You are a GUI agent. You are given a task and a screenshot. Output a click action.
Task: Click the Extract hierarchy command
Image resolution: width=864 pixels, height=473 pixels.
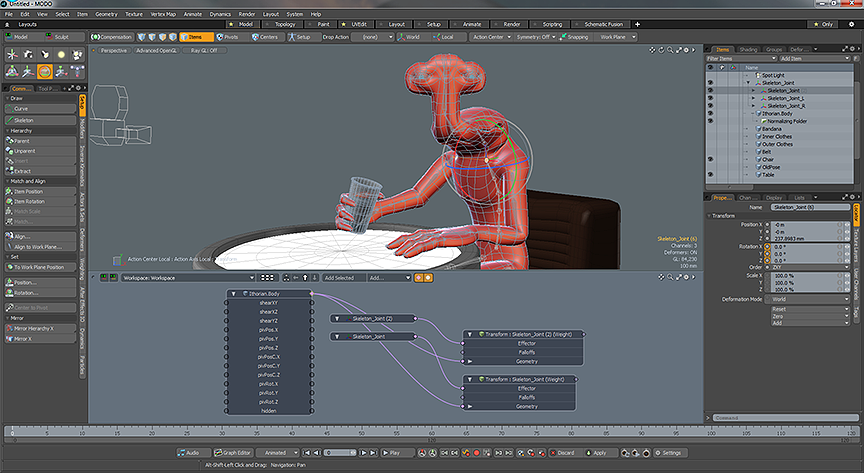point(40,171)
